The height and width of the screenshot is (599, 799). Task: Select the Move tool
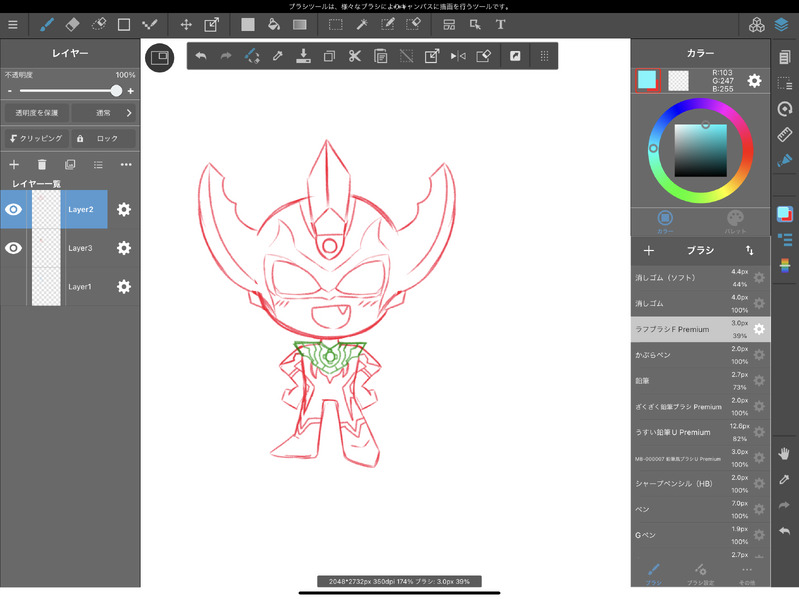pos(186,24)
